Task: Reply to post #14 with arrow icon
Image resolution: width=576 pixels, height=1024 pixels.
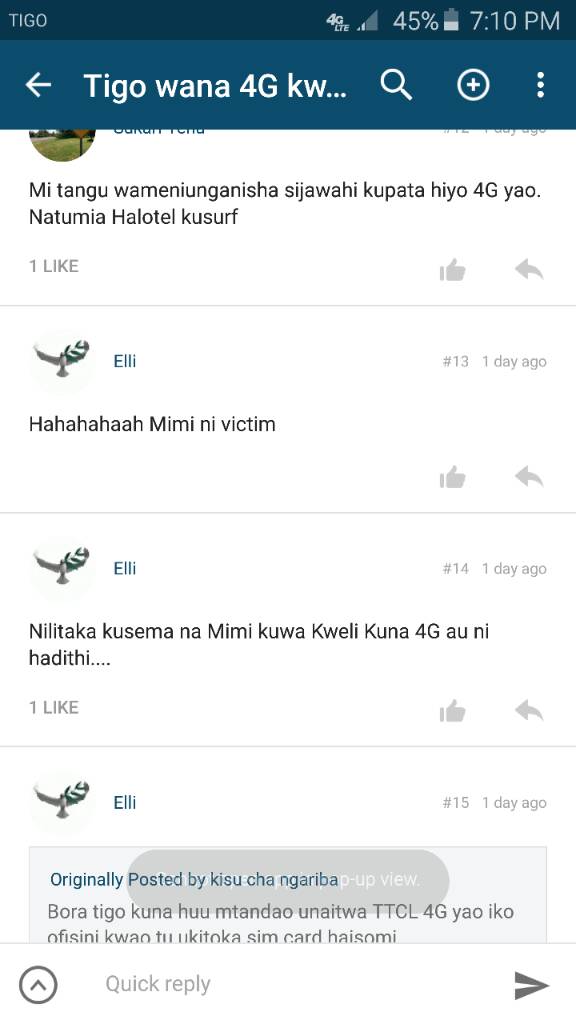Action: tap(529, 710)
